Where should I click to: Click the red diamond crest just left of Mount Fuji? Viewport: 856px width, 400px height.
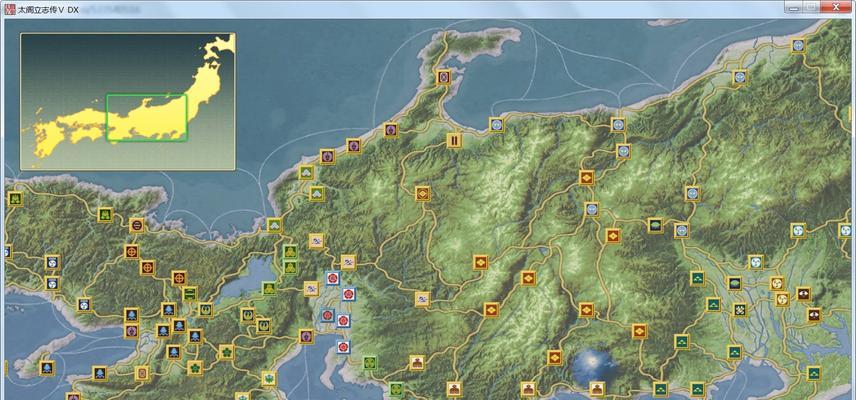pos(555,357)
